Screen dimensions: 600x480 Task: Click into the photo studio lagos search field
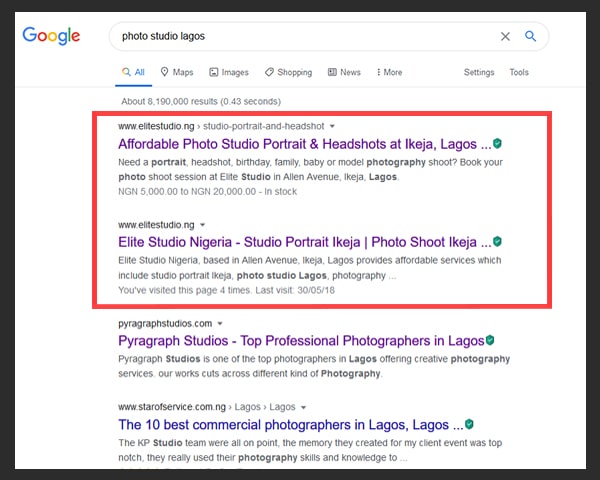tap(302, 36)
